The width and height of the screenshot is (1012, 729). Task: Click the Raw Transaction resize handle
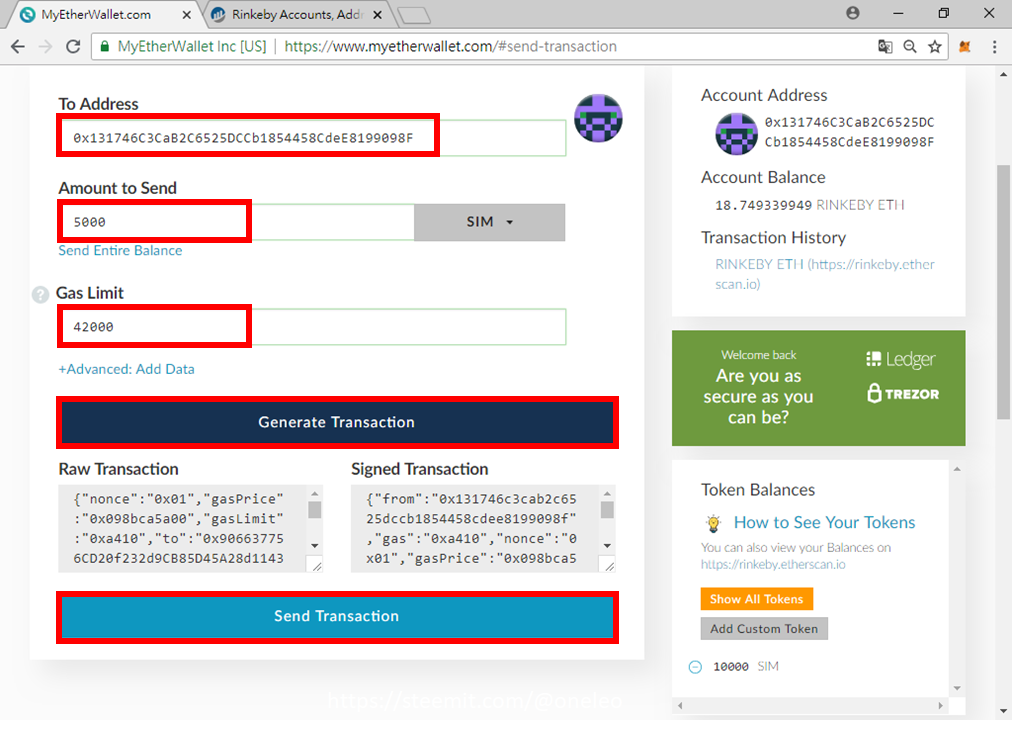317,566
